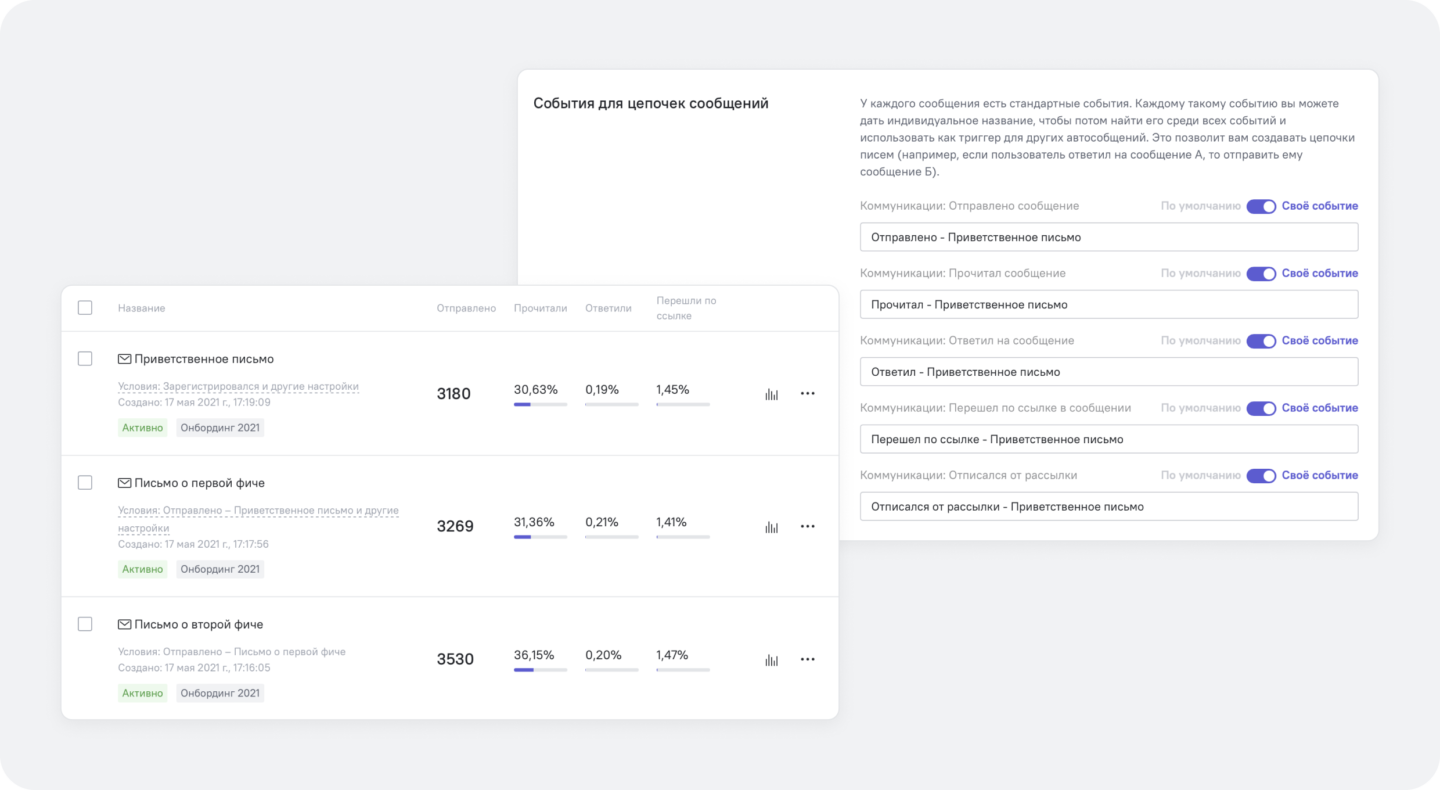Click sent count 3530
This screenshot has width=1440, height=790.
coord(455,660)
